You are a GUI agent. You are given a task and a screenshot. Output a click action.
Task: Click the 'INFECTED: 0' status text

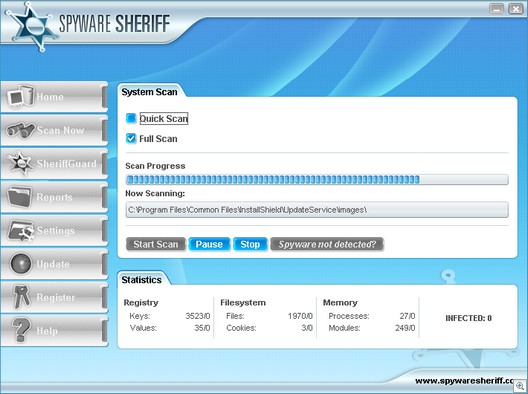tap(468, 318)
